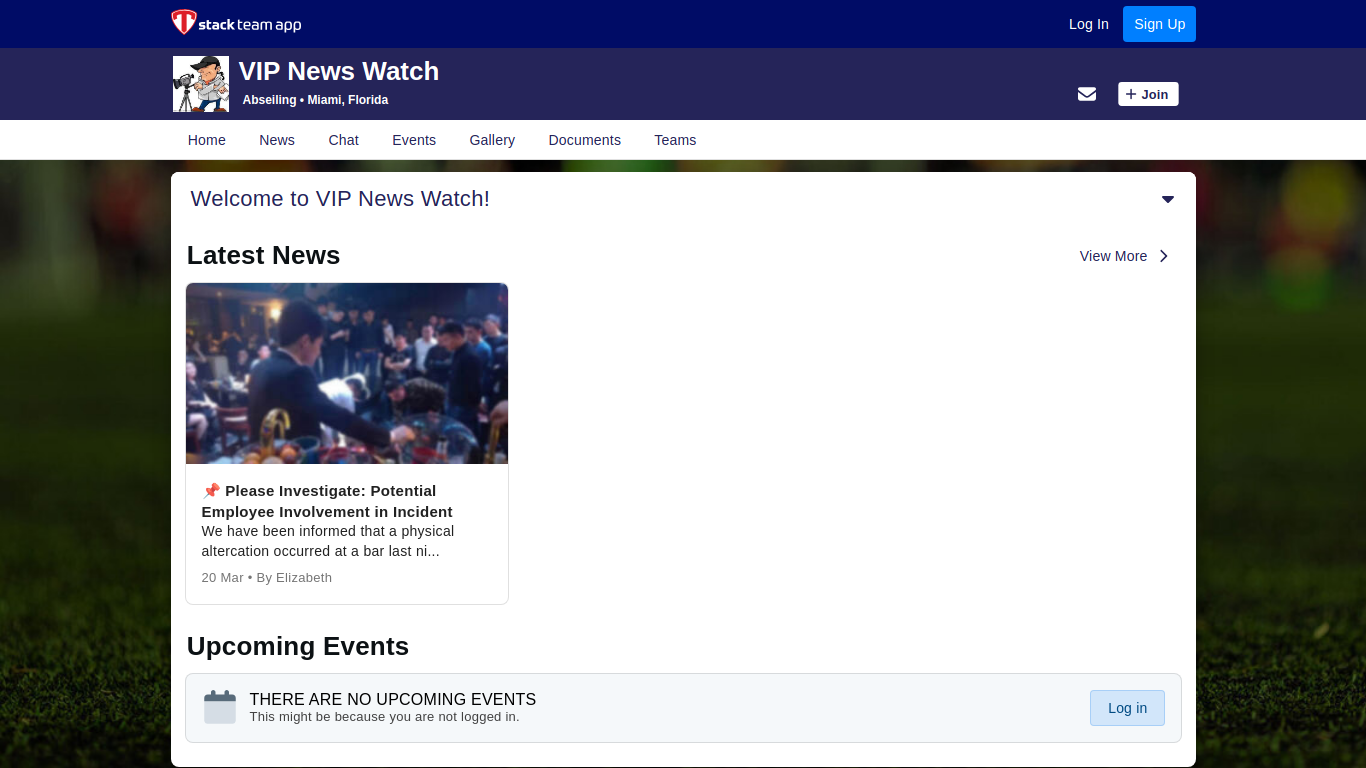
Task: Click the Welcome to VIP News Watch heading
Action: pyautogui.click(x=340, y=199)
